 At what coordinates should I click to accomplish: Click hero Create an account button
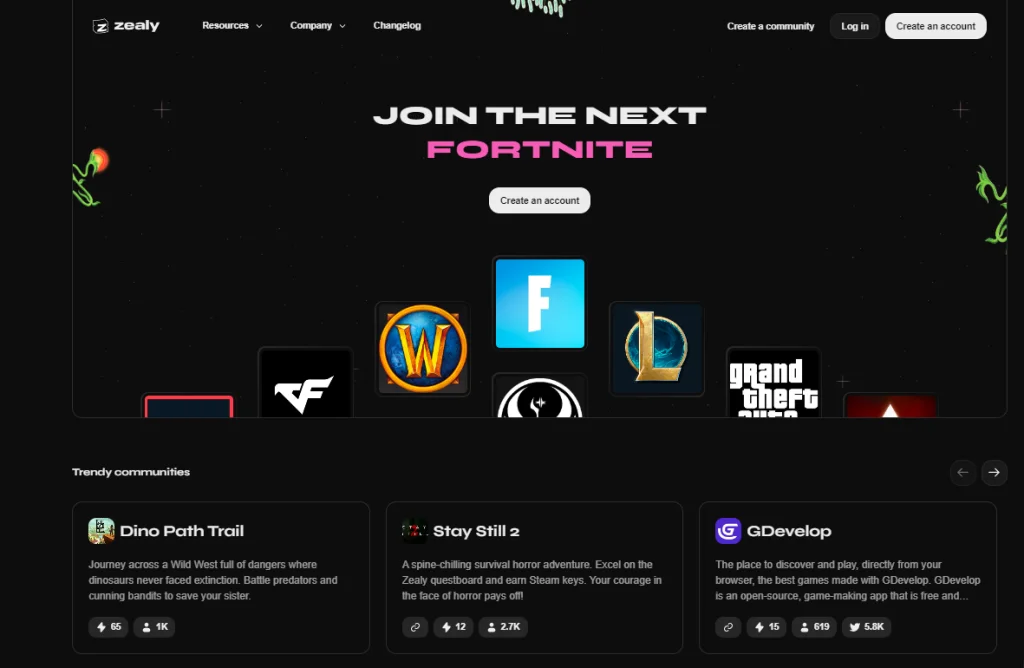[x=539, y=200]
